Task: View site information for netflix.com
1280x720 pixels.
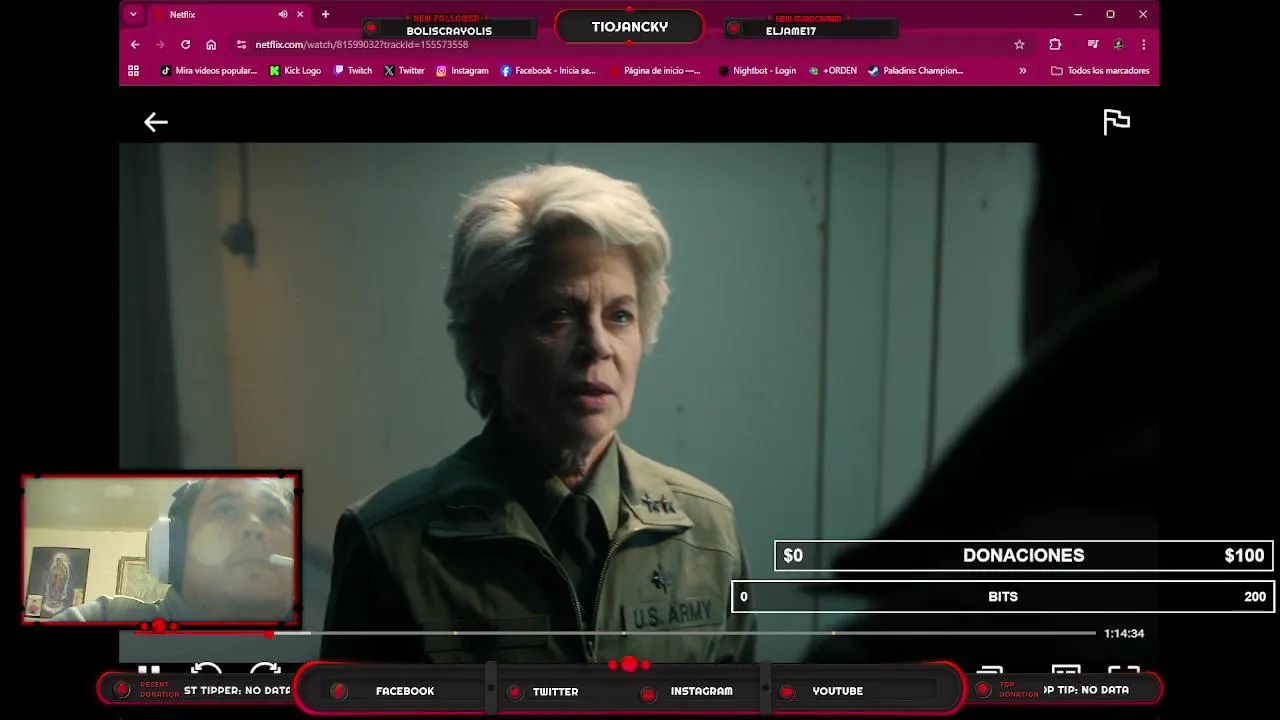Action: click(x=241, y=45)
